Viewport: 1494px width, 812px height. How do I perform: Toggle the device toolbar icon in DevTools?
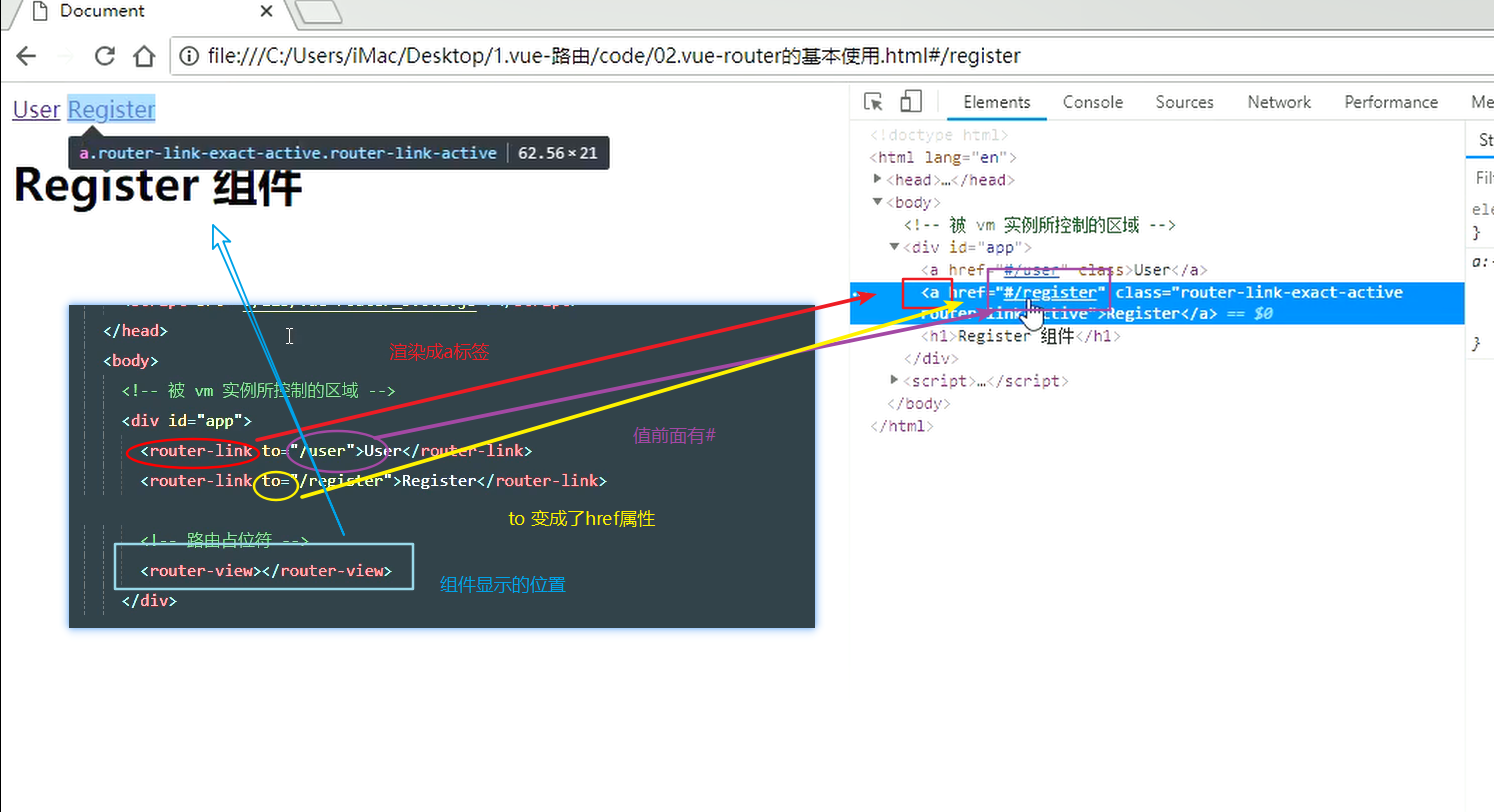click(910, 102)
